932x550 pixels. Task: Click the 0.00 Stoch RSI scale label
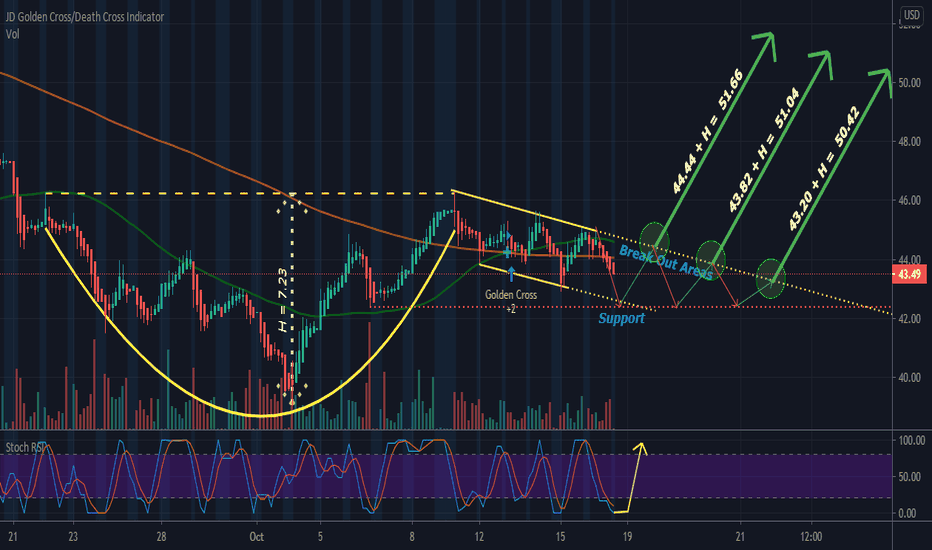coord(907,513)
